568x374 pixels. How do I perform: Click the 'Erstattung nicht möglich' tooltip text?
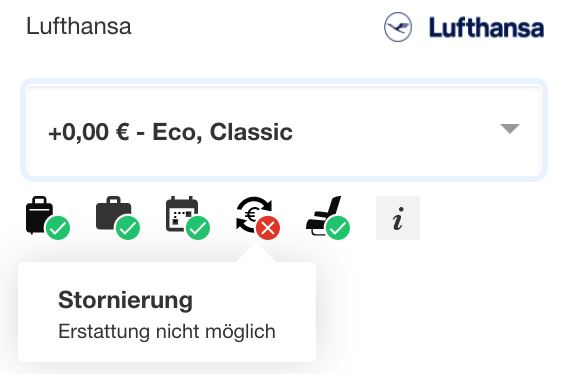[x=167, y=332]
